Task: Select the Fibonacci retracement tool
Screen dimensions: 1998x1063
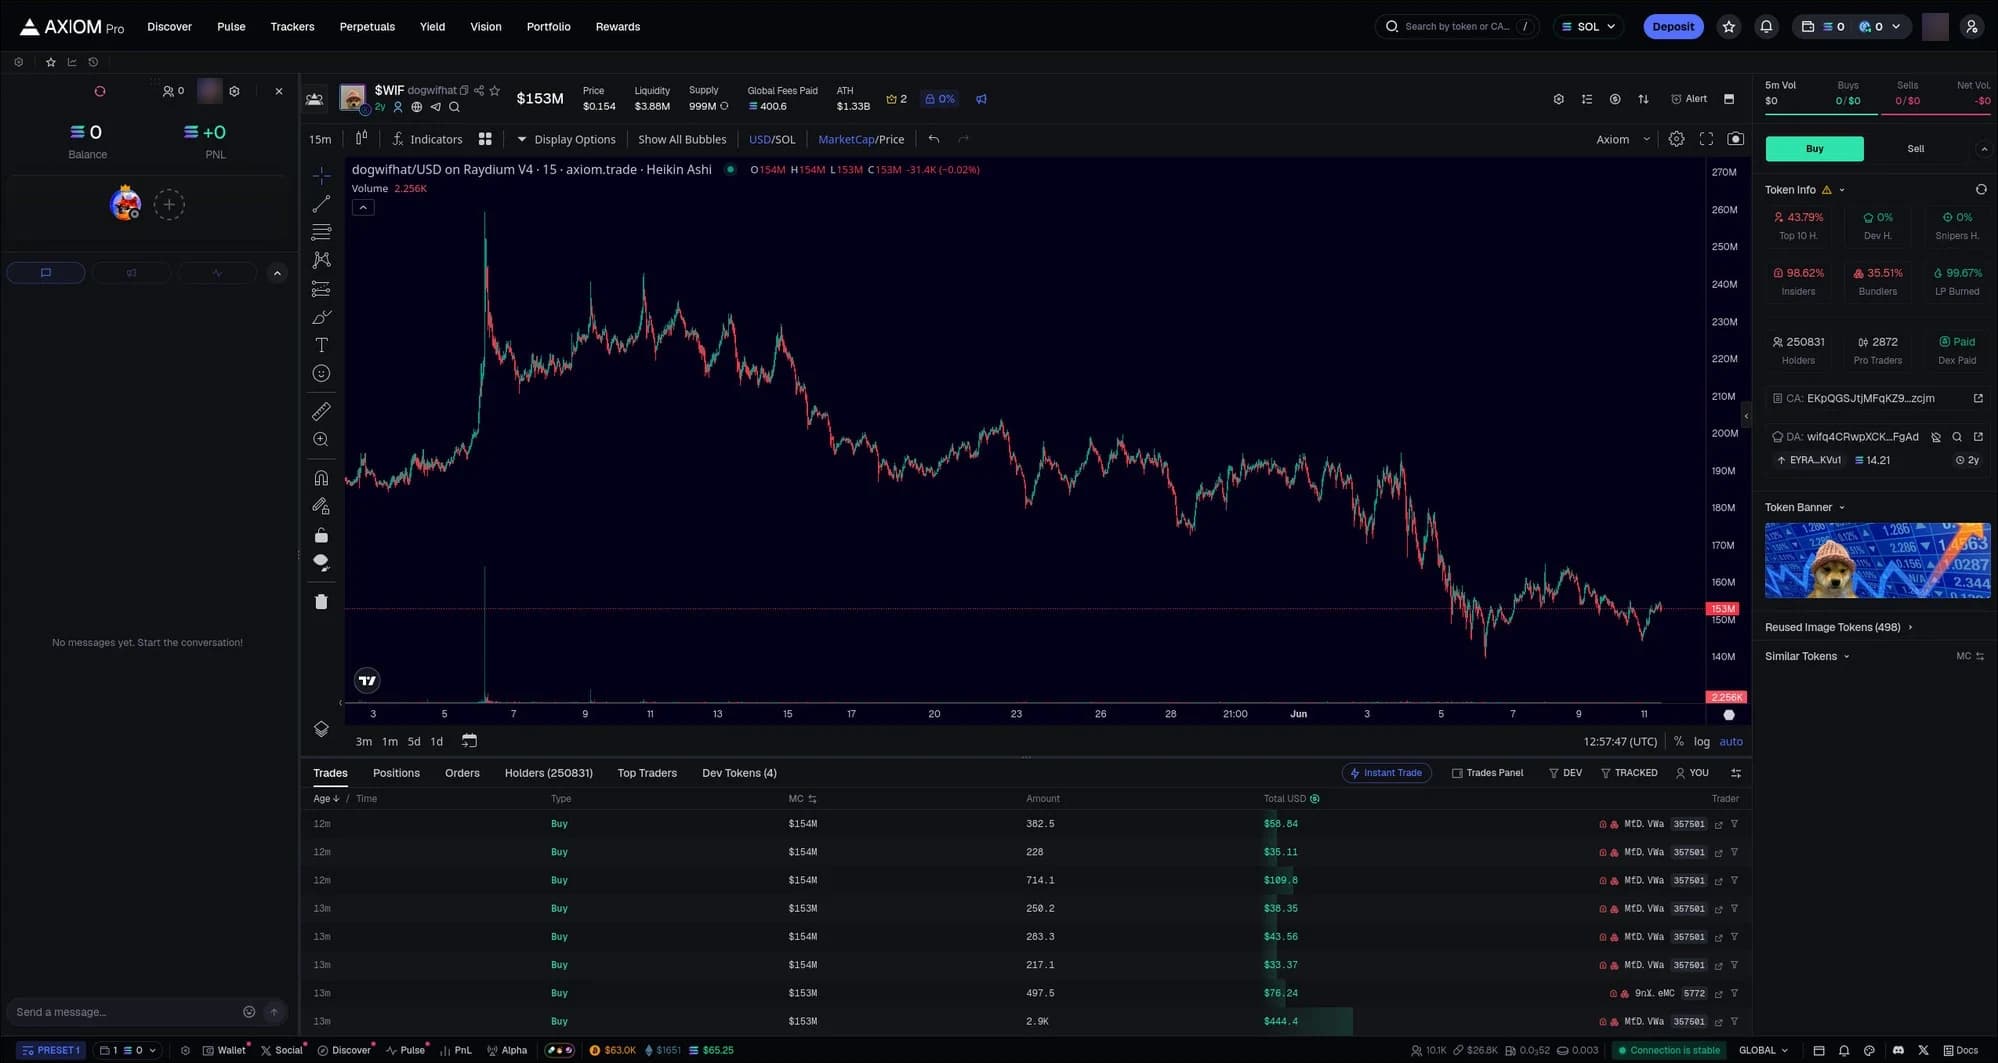Action: (321, 232)
